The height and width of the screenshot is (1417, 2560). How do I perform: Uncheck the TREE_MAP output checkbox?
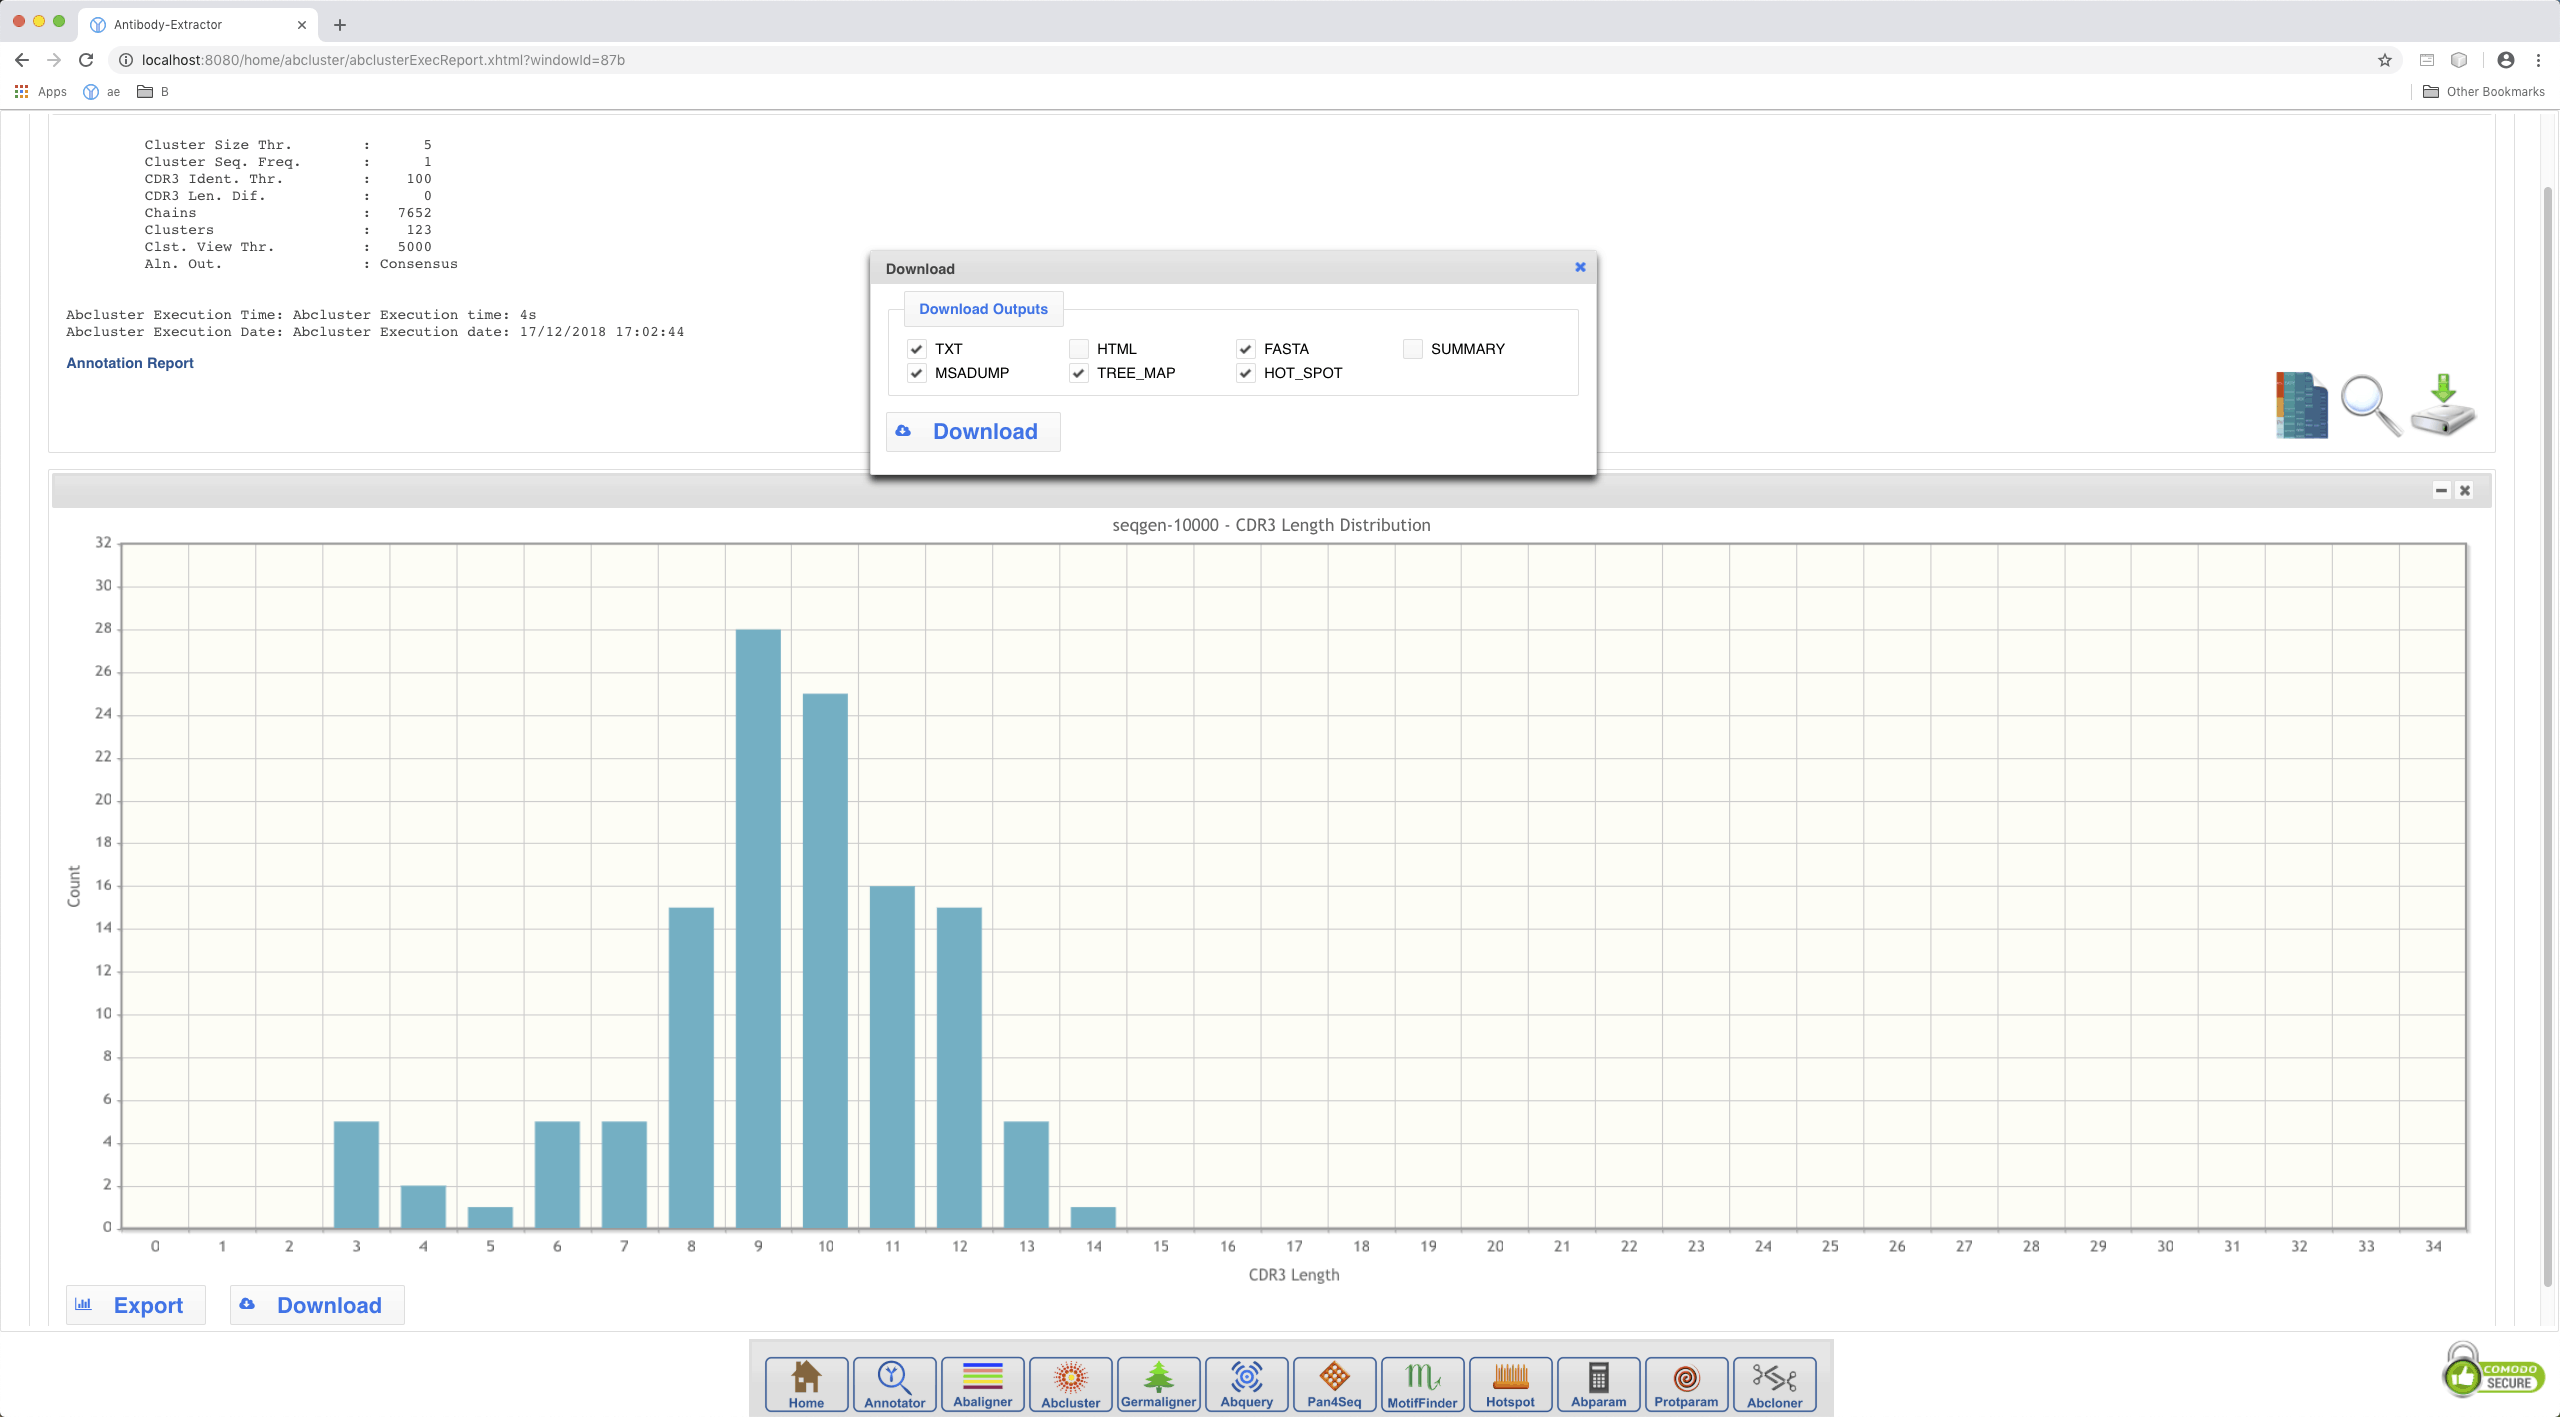click(1078, 373)
